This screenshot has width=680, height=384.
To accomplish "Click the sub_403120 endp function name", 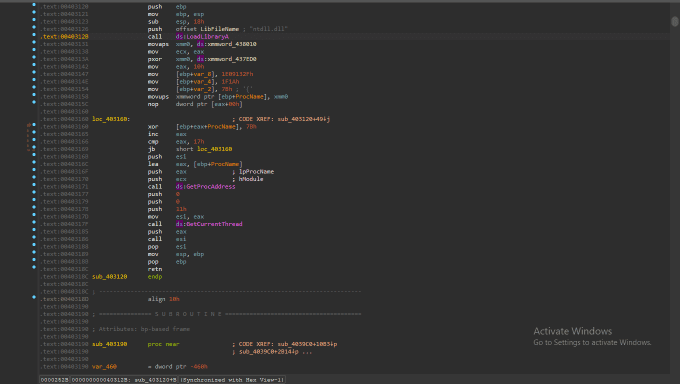I will [109, 276].
